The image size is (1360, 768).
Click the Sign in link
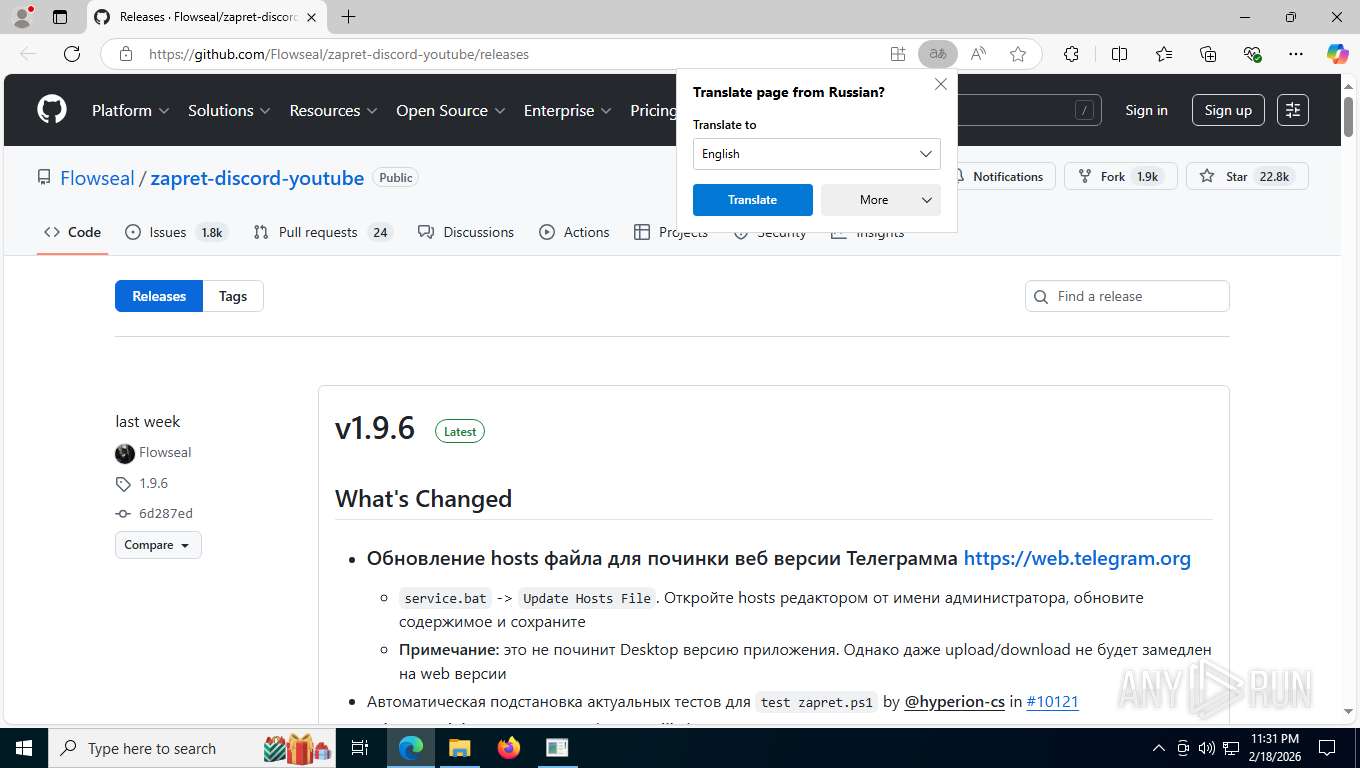tap(1146, 110)
